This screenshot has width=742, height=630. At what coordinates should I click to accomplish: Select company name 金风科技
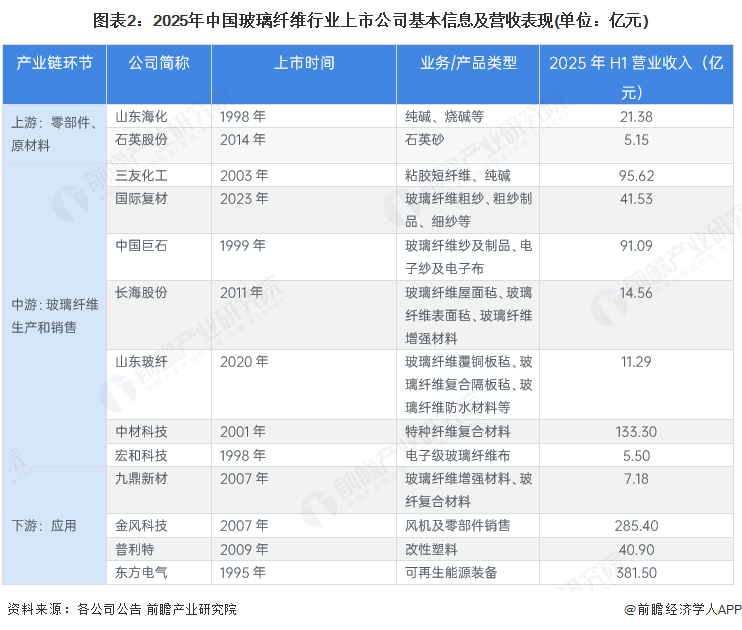pos(141,525)
